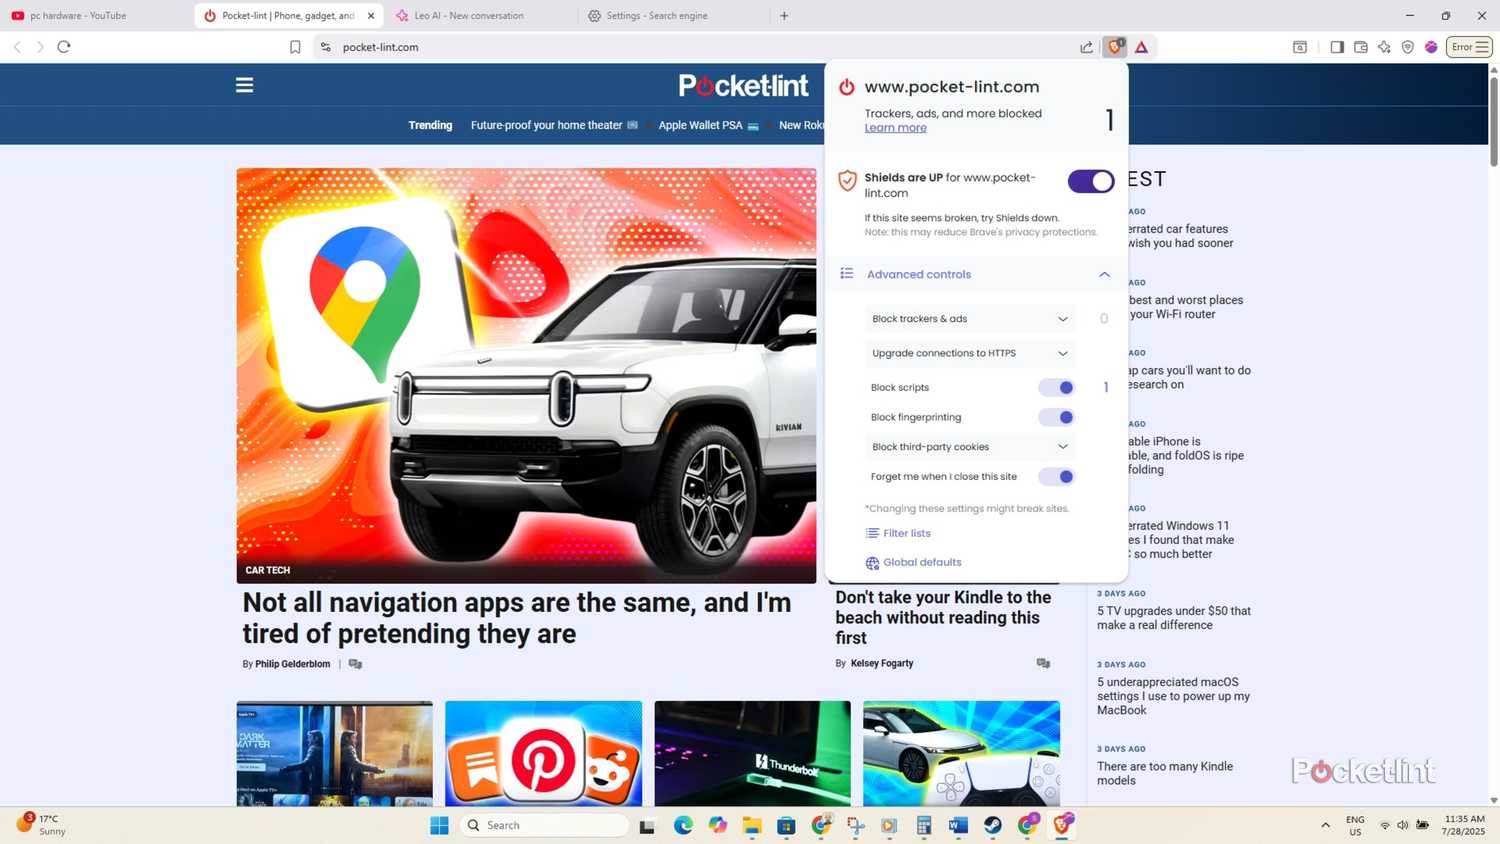Viewport: 1500px width, 844px height.
Task: Open the Settings - Search engine tab
Action: pos(657,15)
